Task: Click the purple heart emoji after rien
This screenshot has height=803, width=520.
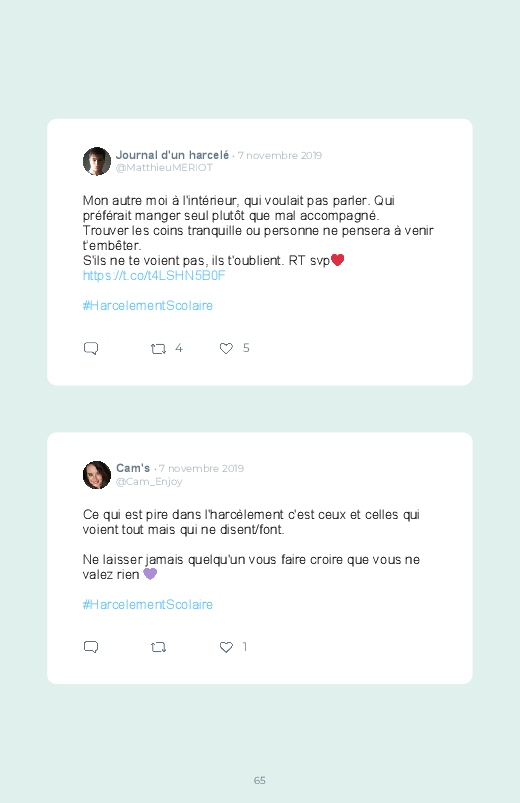Action: [x=150, y=574]
